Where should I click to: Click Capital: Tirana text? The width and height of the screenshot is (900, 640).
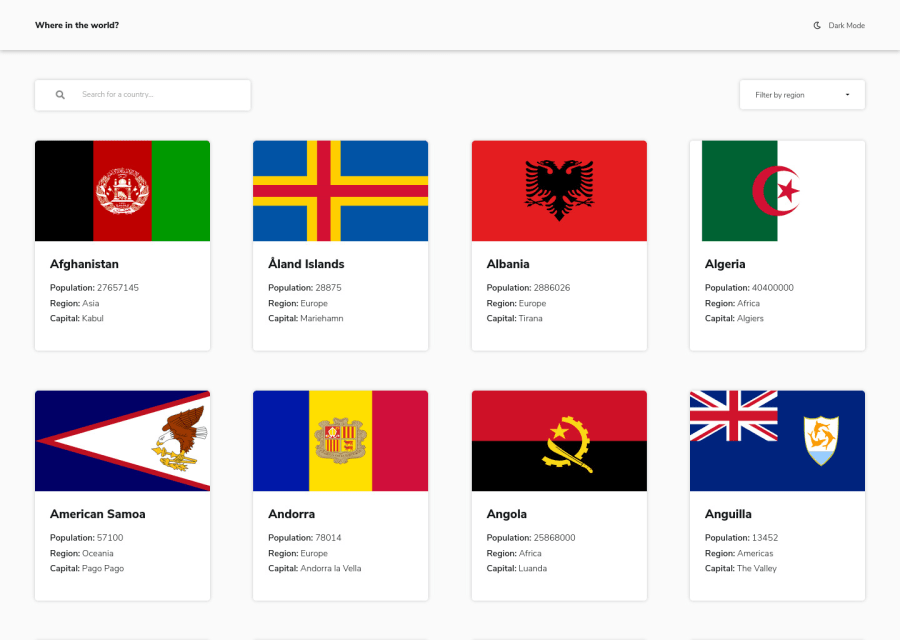(x=514, y=318)
